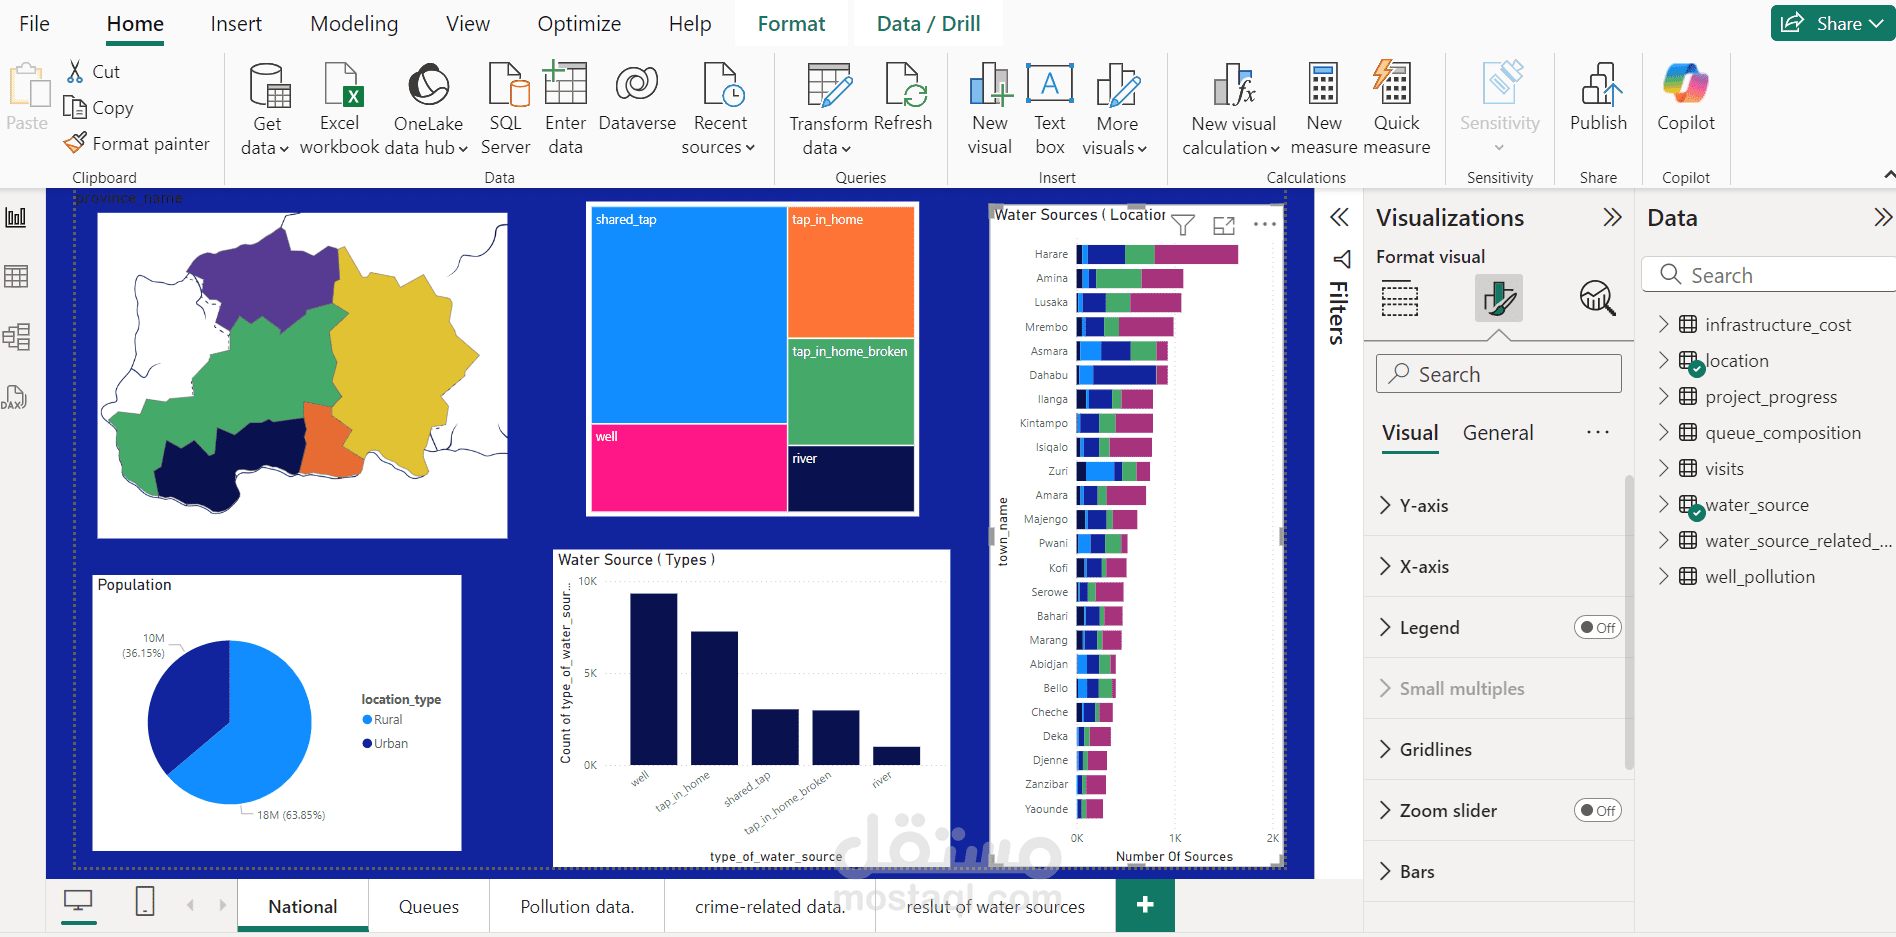Click the Rural legend color marker

(367, 720)
